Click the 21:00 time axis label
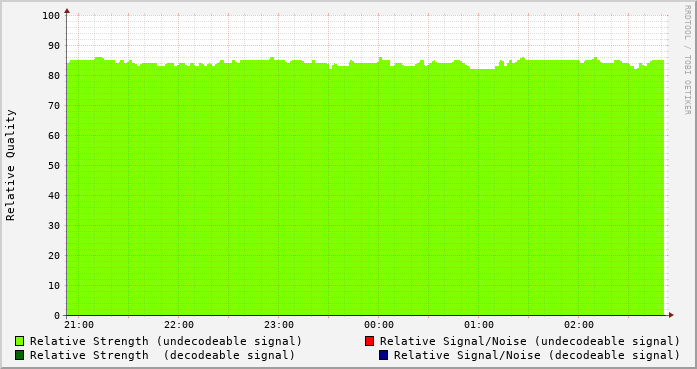697x369 pixels. tap(79, 325)
